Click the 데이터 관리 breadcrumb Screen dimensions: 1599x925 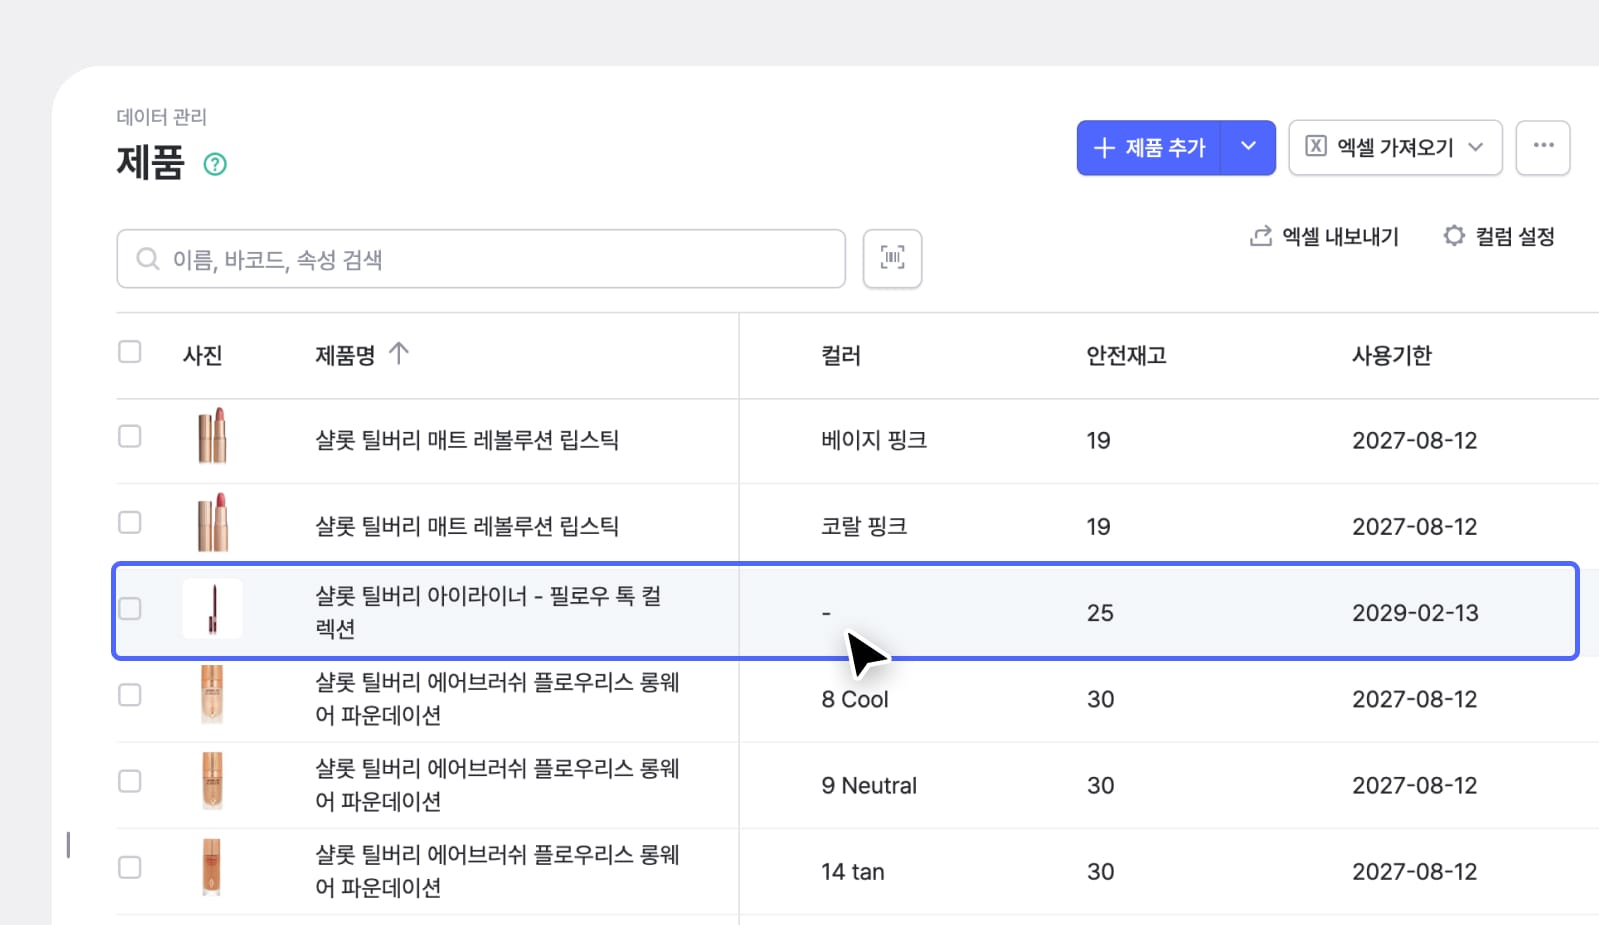click(x=161, y=117)
